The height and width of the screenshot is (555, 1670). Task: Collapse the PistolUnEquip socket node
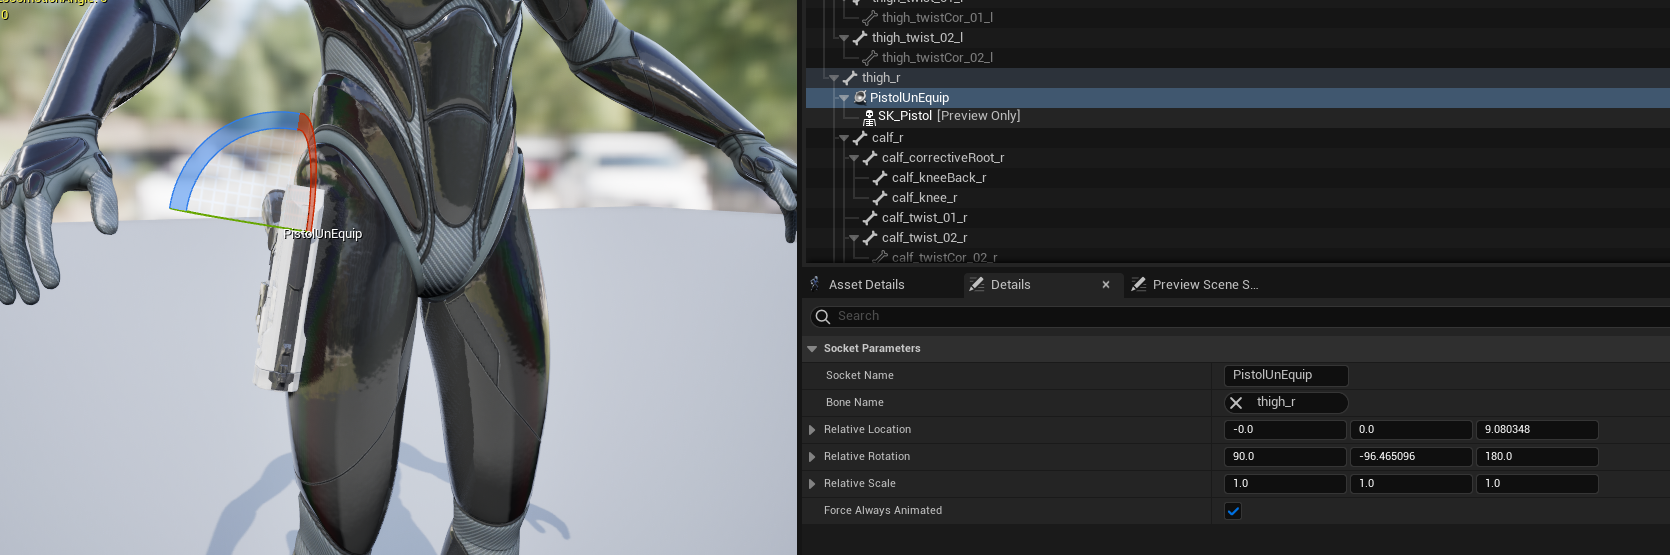pos(844,98)
